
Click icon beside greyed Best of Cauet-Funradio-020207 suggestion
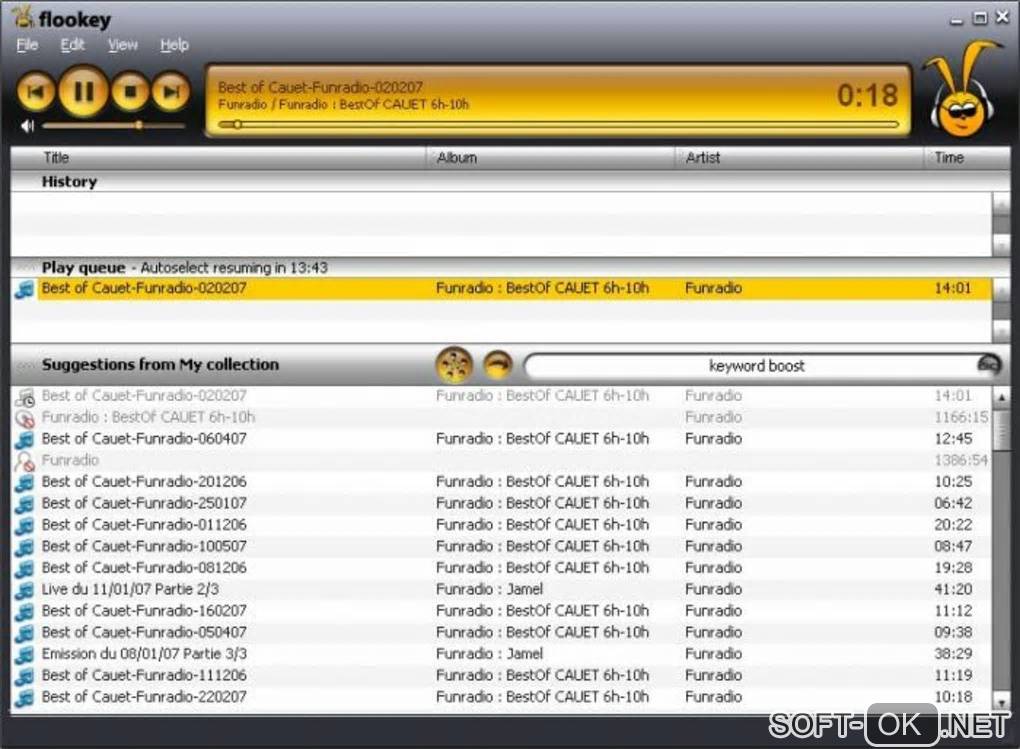point(25,396)
